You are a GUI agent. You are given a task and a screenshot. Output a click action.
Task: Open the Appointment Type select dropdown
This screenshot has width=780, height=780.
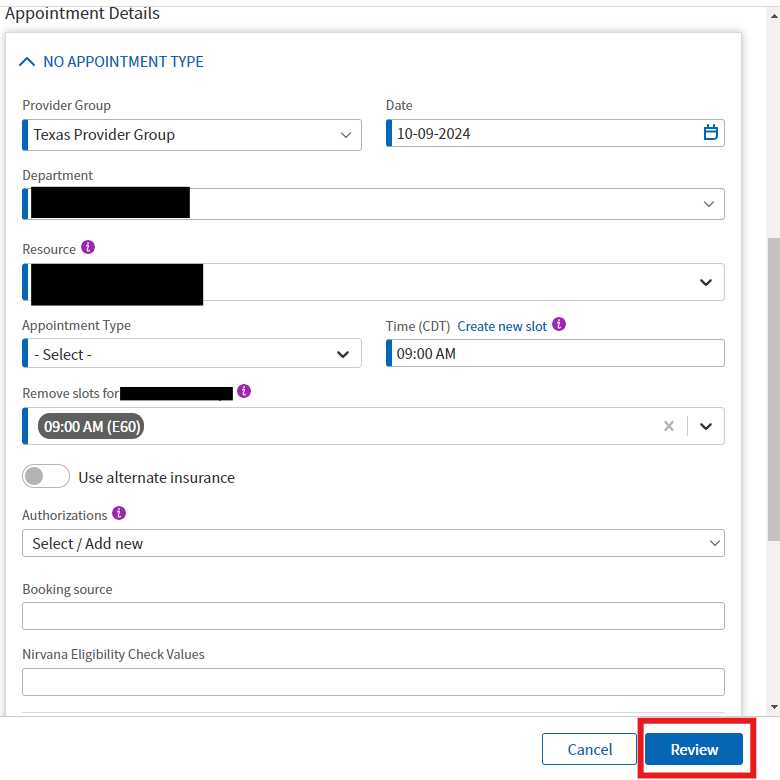point(192,354)
